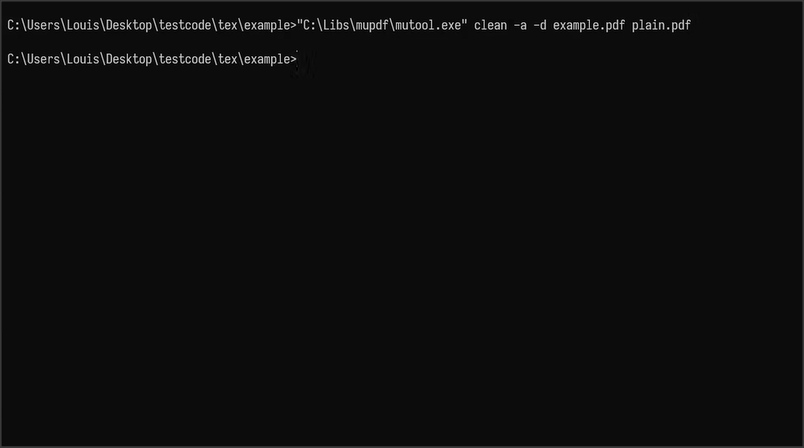Click "Louis" in the second prompt line
The width and height of the screenshot is (804, 448).
(x=83, y=59)
